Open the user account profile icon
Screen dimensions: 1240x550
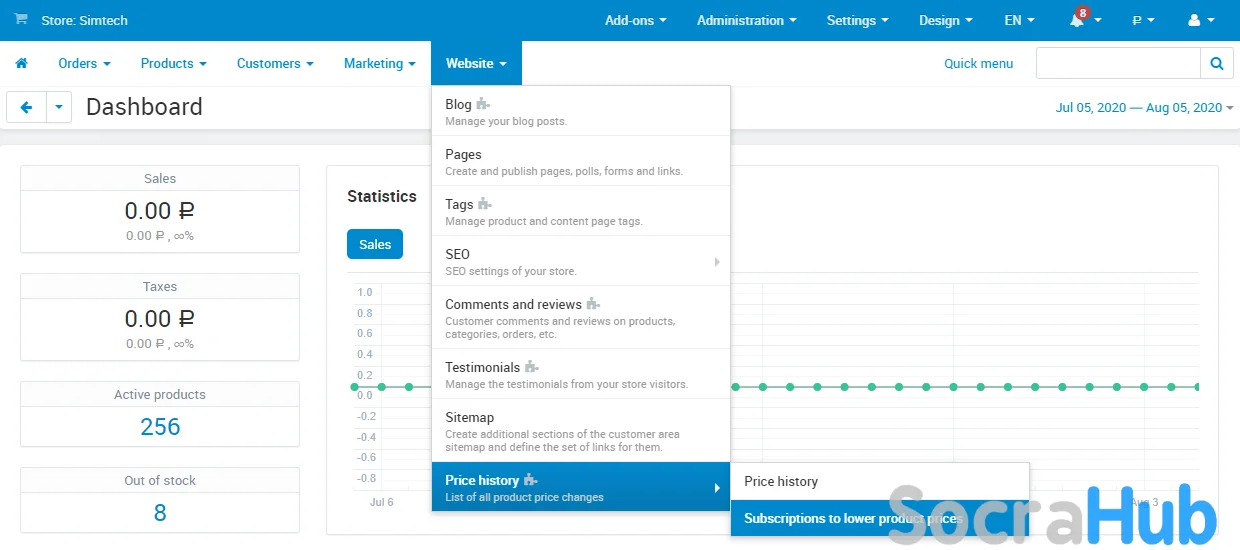tap(1194, 20)
